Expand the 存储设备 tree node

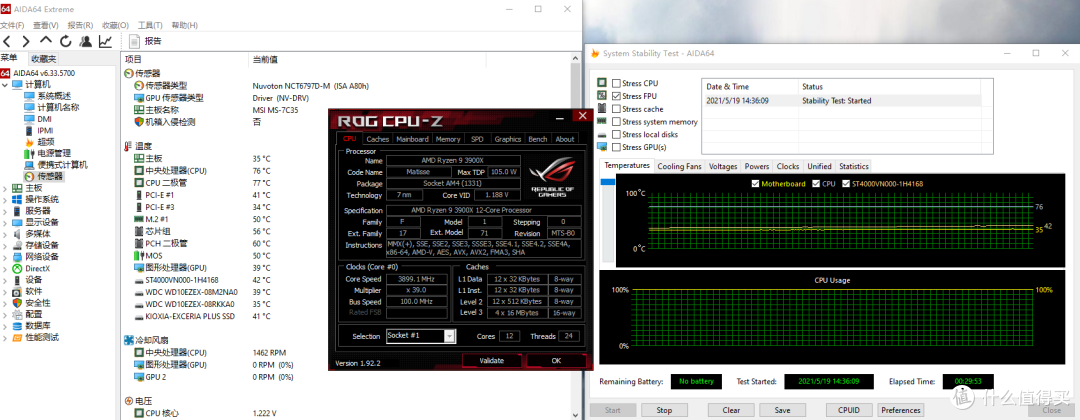click(6, 245)
